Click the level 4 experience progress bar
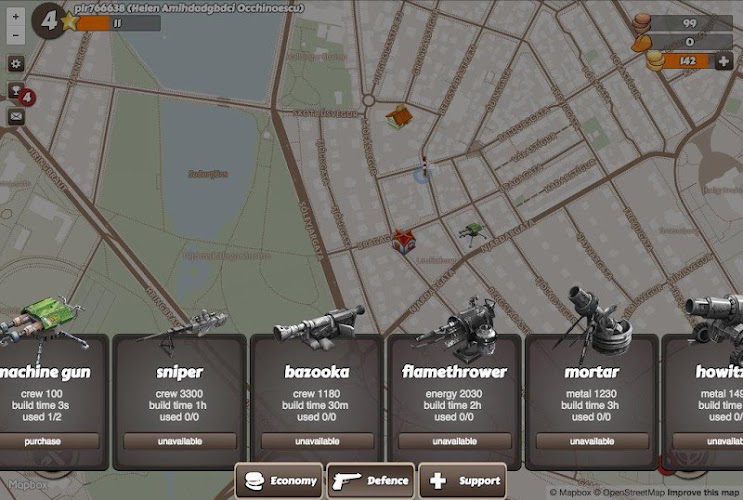This screenshot has width=743, height=500. click(118, 22)
